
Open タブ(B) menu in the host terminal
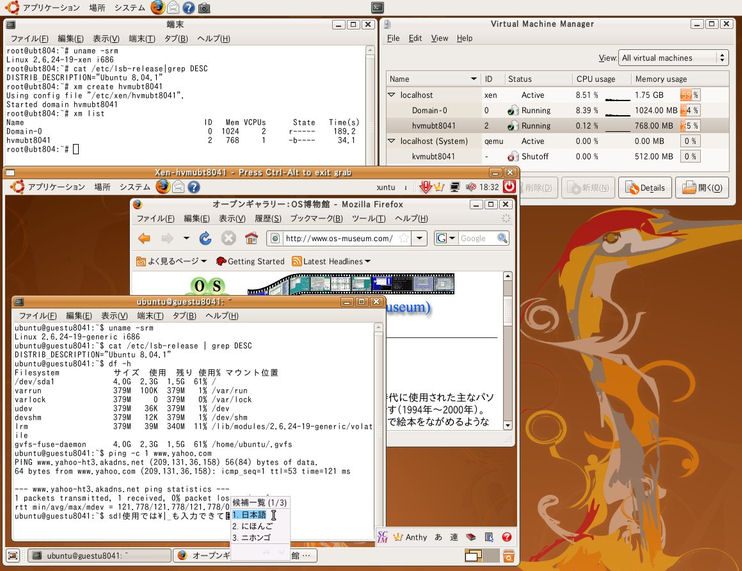(176, 39)
